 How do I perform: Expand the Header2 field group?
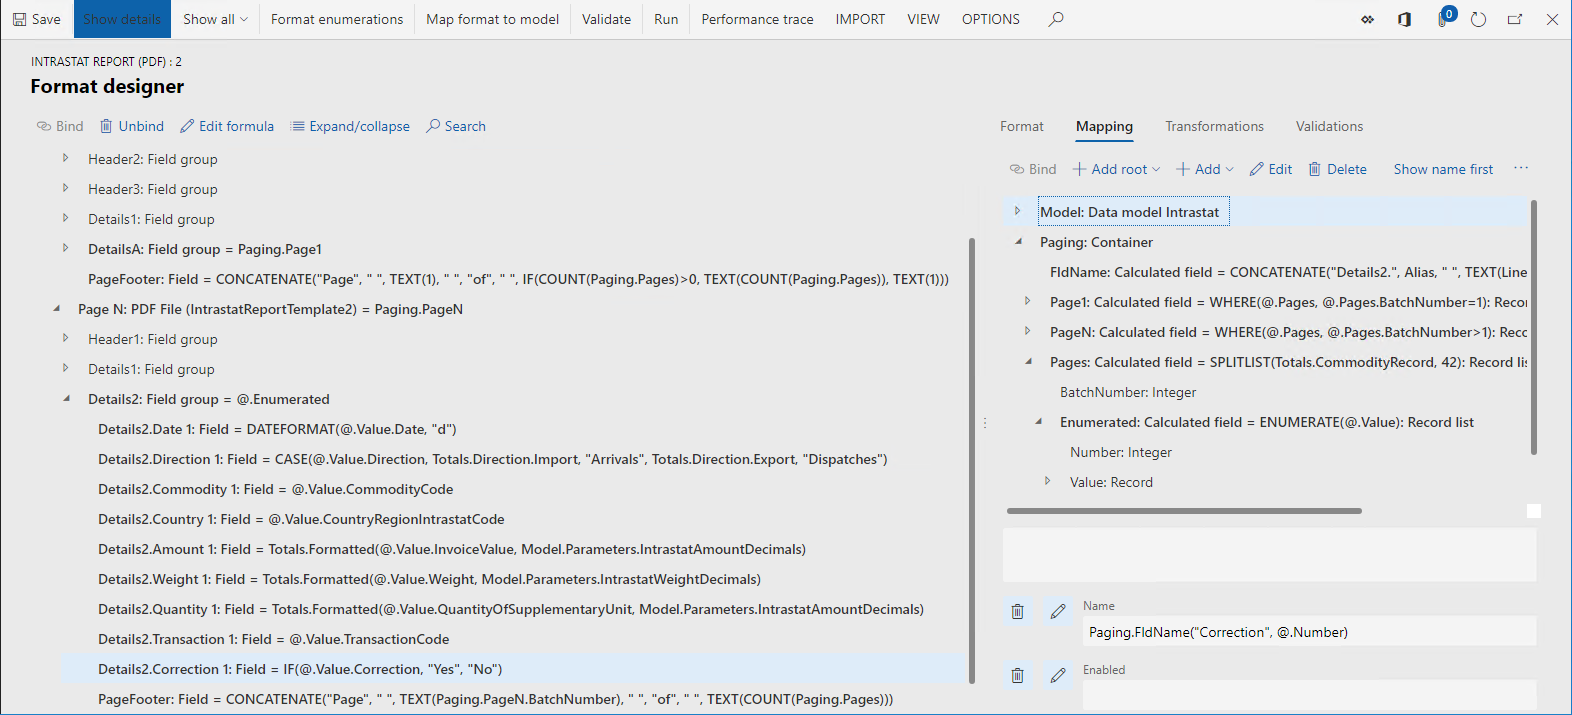click(66, 158)
